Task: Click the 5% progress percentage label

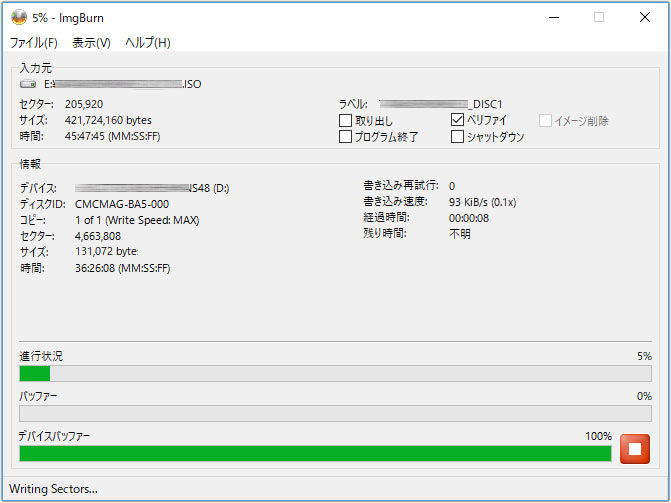Action: point(644,356)
